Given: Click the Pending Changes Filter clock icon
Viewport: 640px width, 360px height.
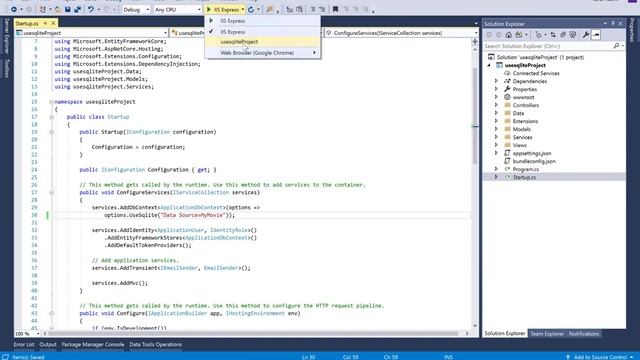Looking at the screenshot, I should pos(538,35).
